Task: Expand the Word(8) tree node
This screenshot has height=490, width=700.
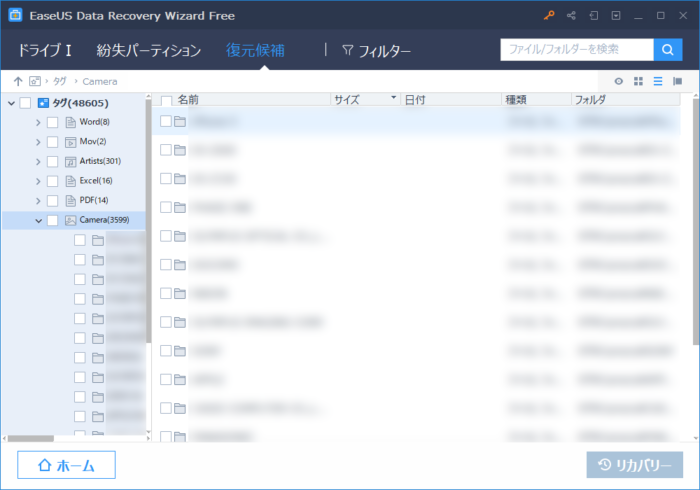Action: pos(38,122)
